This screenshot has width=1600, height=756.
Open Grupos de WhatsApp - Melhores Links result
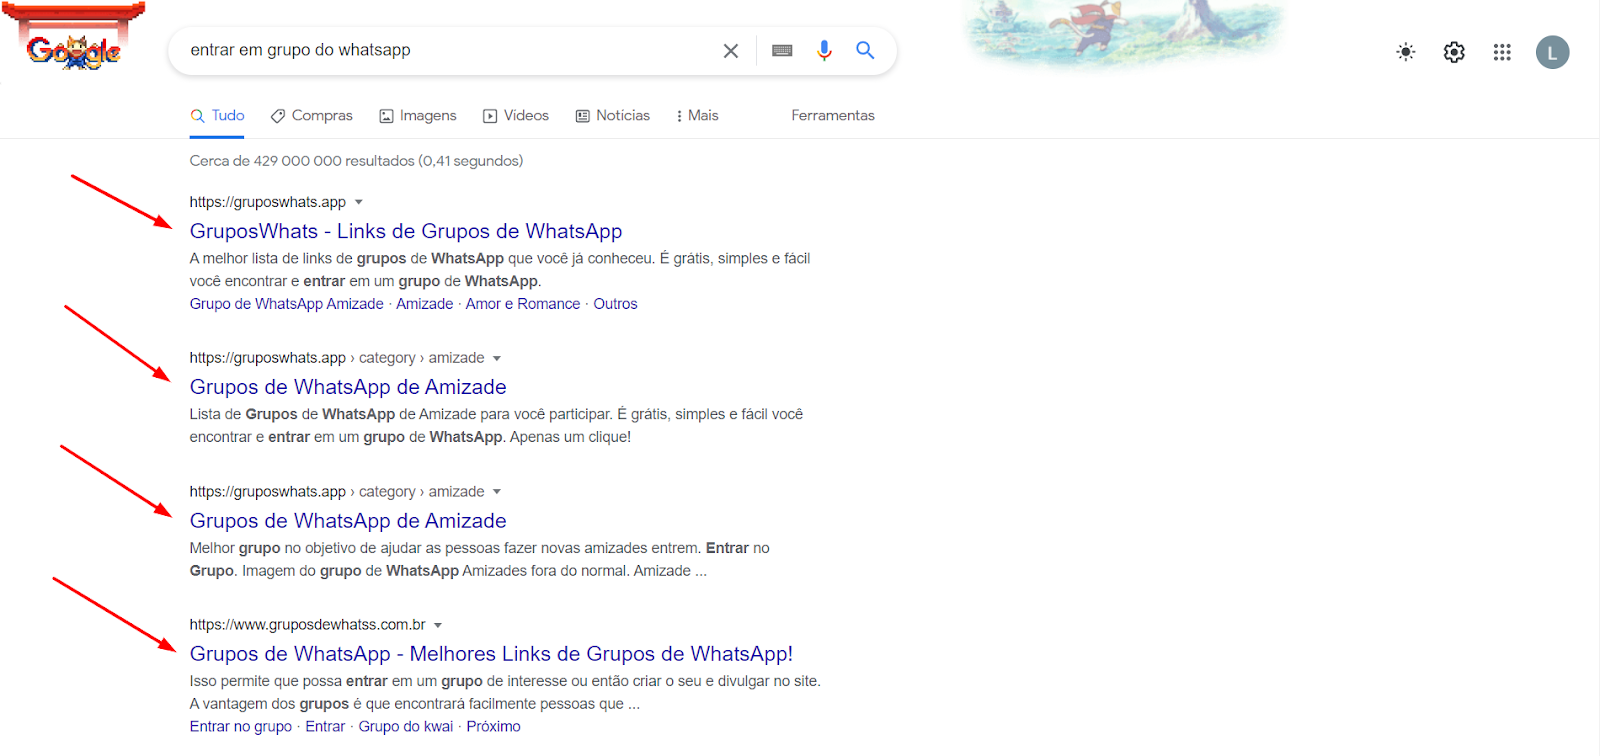coord(491,654)
